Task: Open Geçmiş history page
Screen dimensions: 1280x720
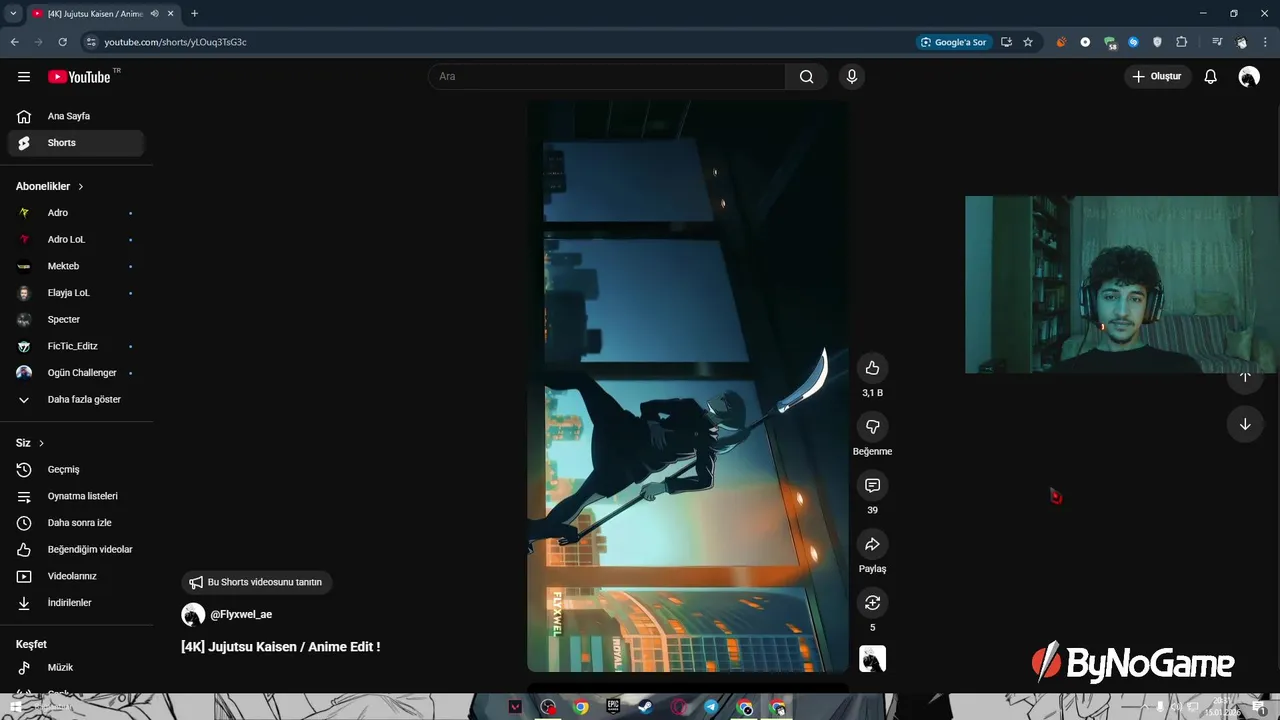Action: 76,470
